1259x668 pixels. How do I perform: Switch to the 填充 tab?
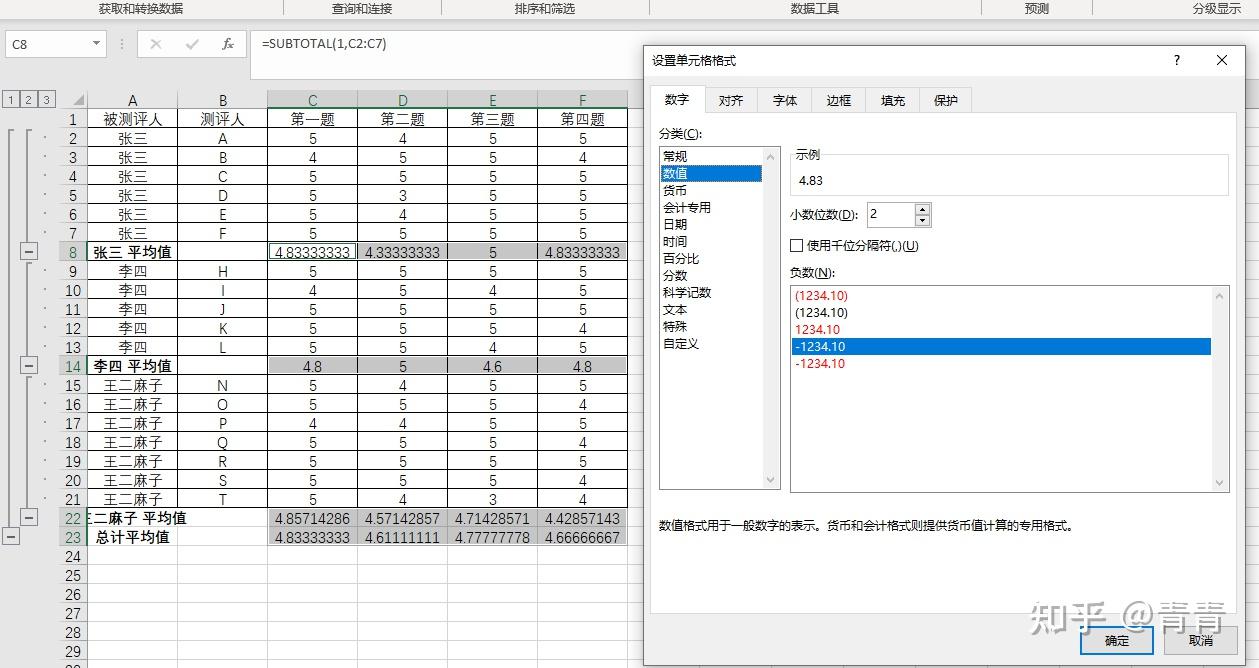point(893,100)
